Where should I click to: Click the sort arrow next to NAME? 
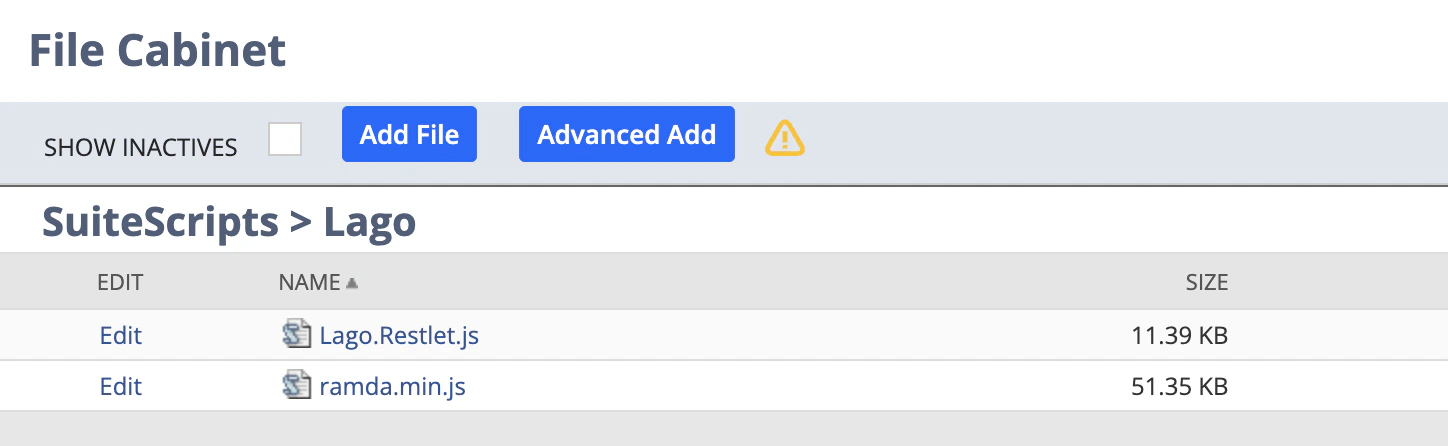(x=351, y=283)
